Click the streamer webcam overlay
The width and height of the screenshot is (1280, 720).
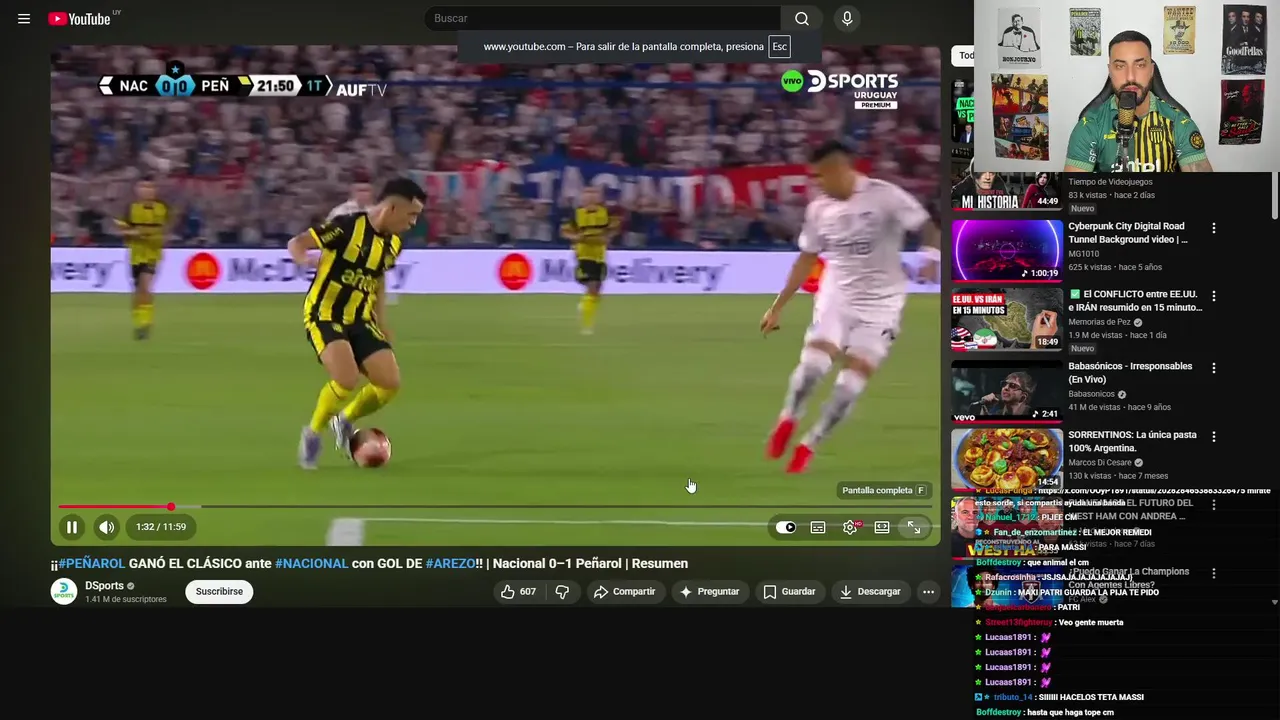click(x=1127, y=86)
